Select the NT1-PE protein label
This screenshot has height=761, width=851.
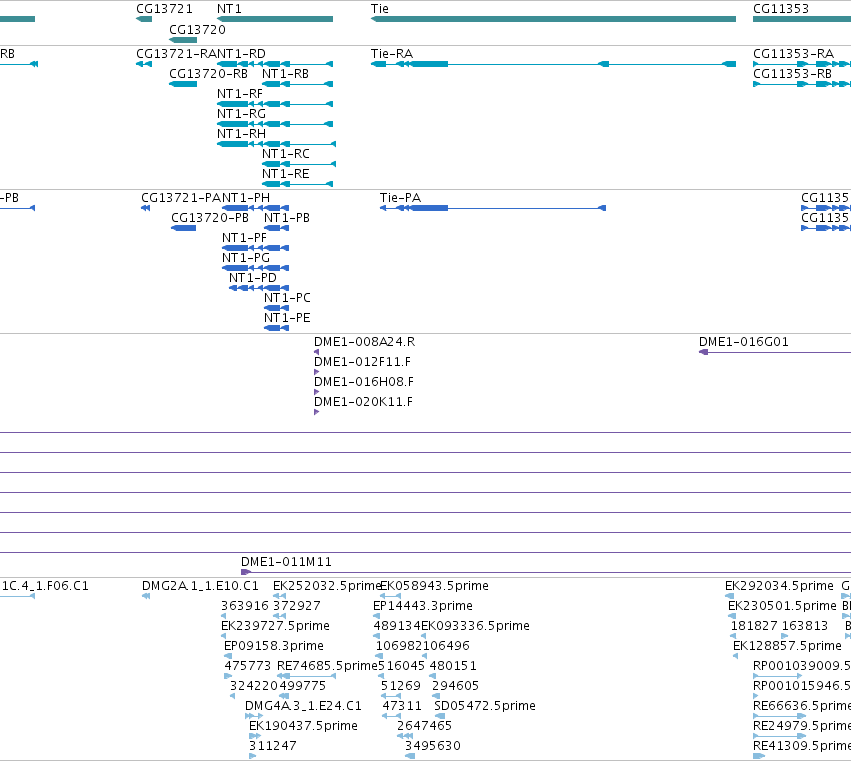click(x=287, y=319)
